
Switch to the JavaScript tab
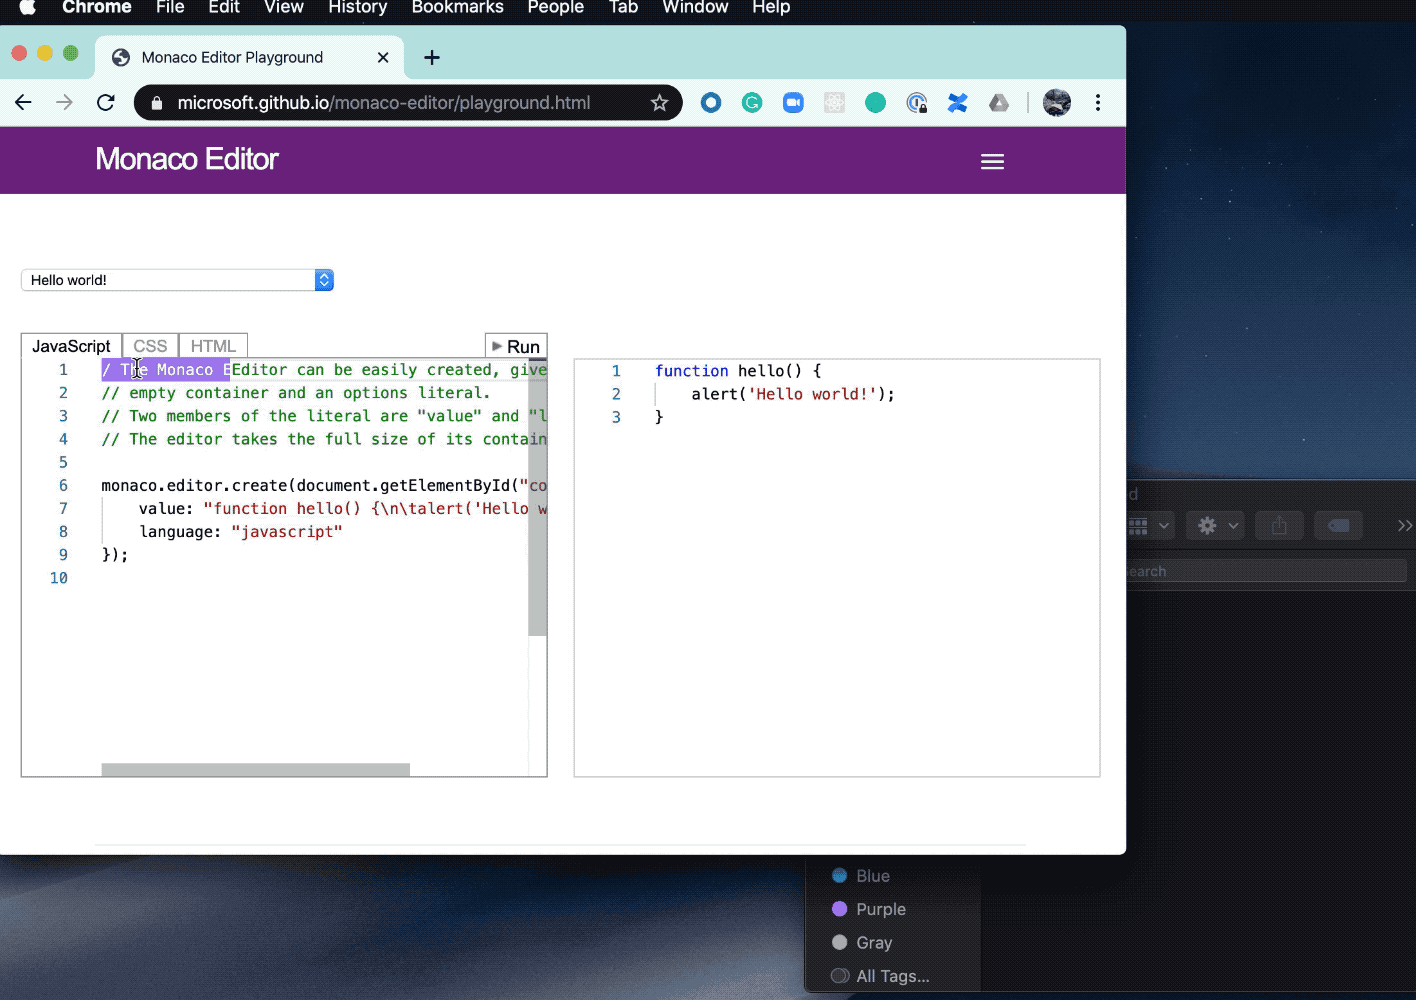[71, 346]
